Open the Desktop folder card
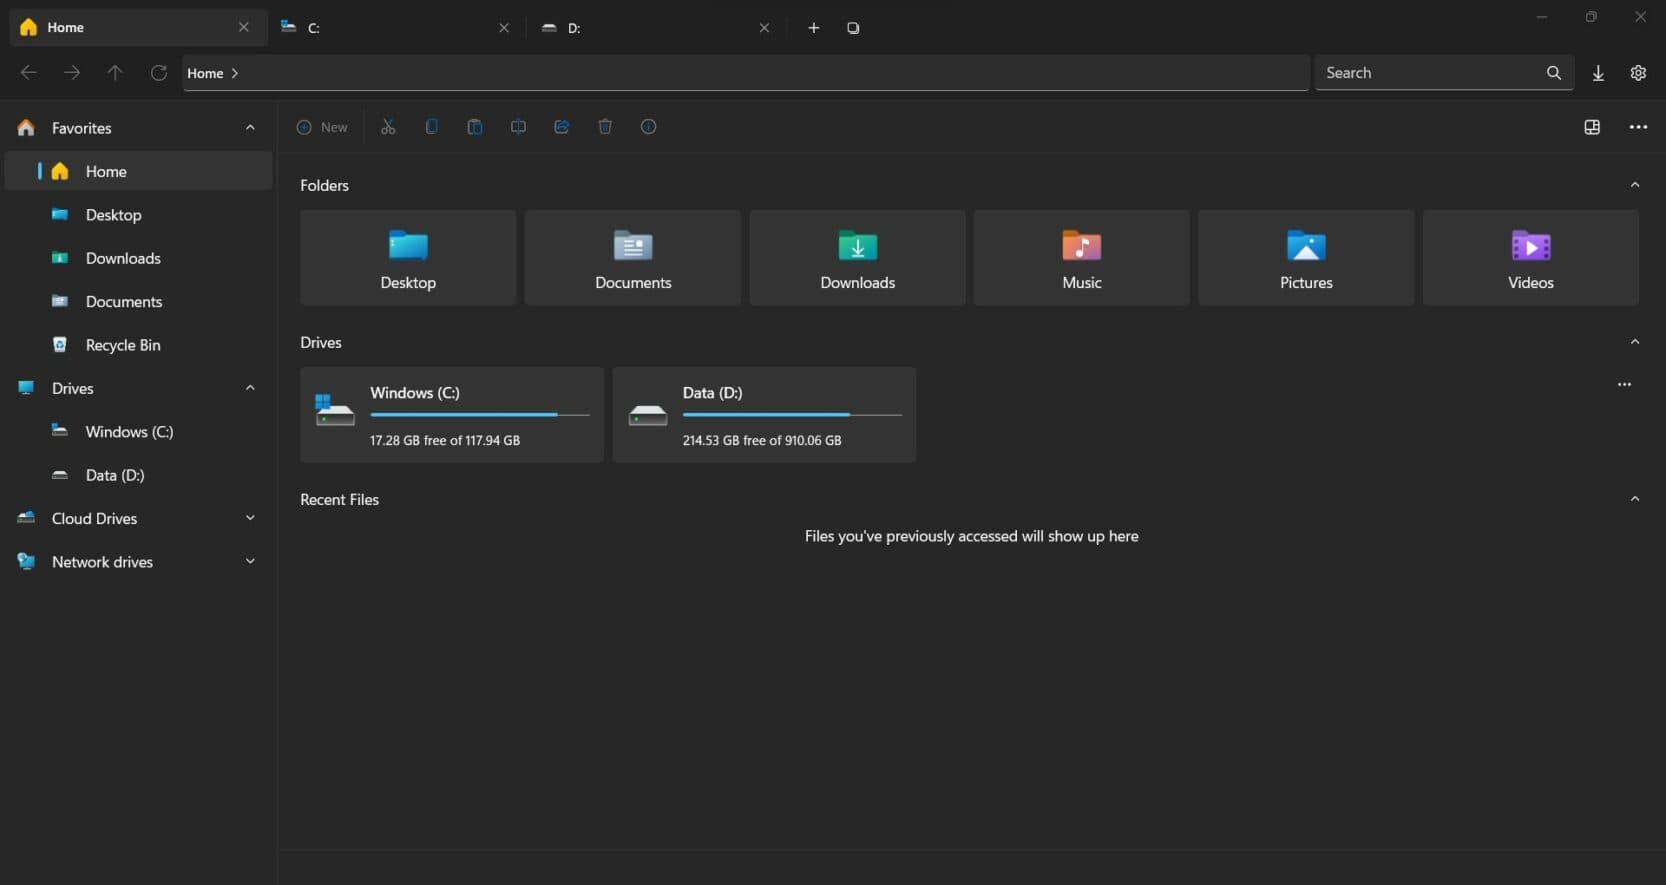Screen dimensions: 1666x885 [408, 258]
